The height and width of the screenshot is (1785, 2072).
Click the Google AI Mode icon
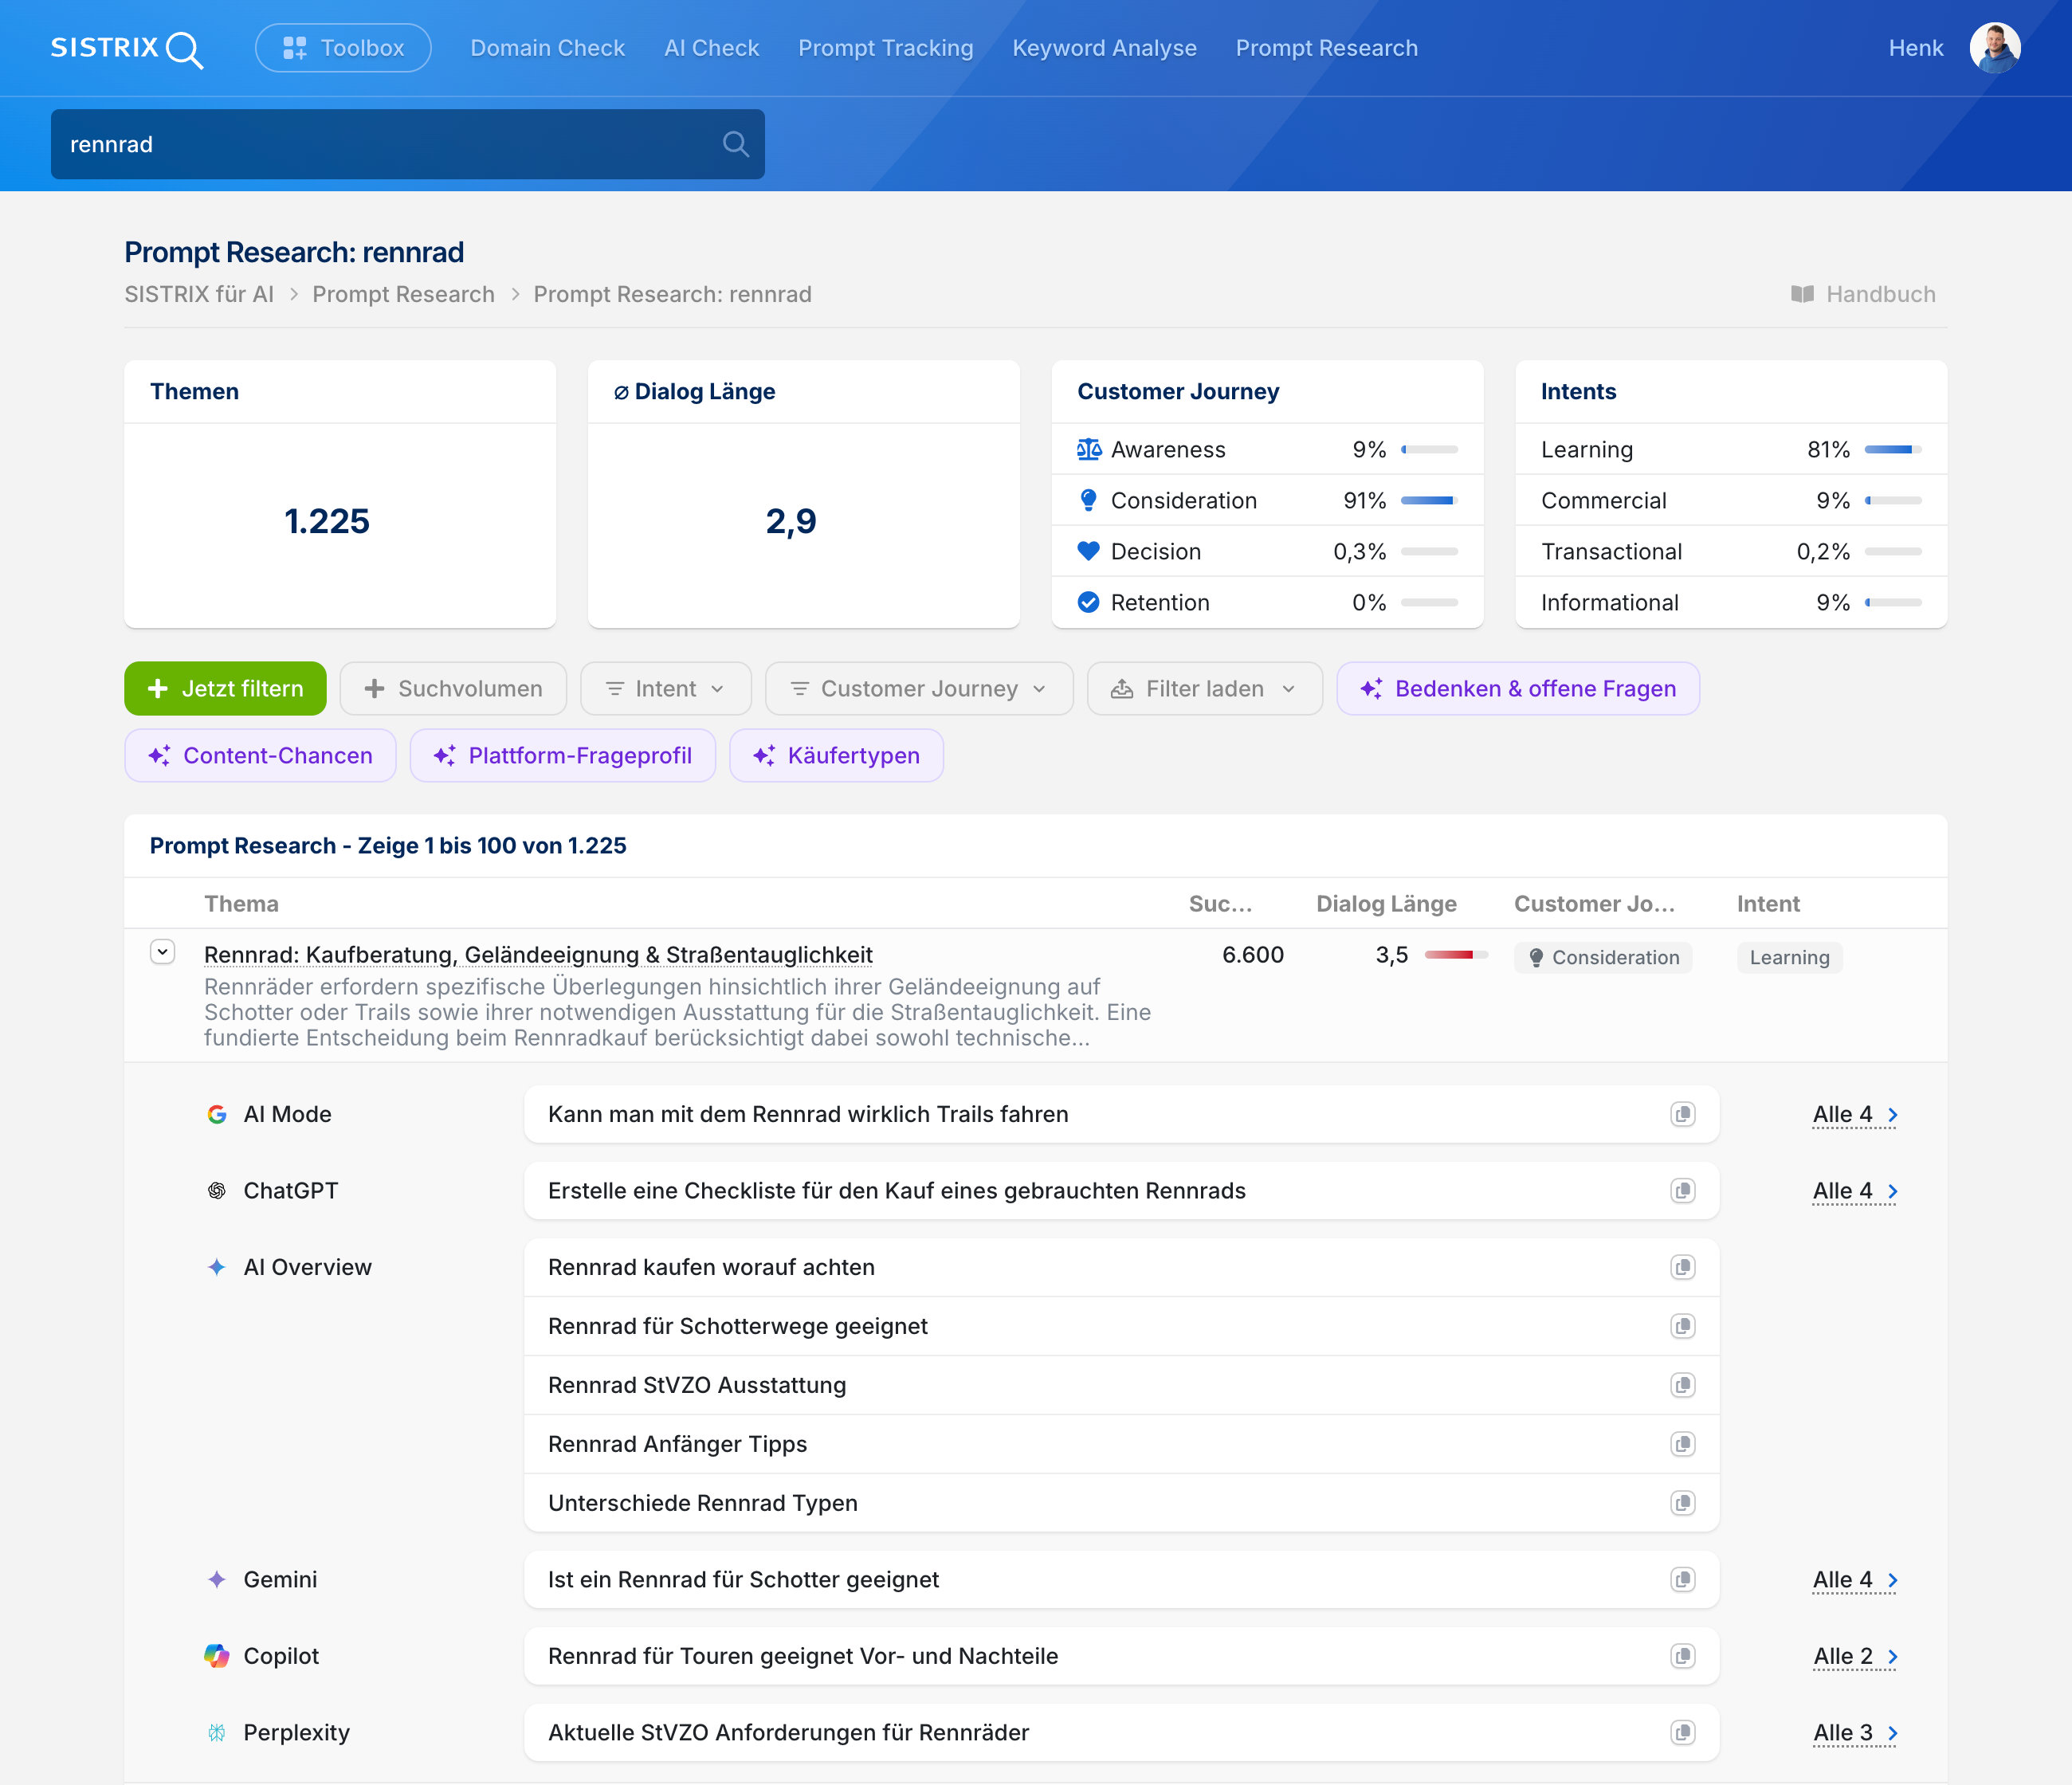coord(217,1114)
